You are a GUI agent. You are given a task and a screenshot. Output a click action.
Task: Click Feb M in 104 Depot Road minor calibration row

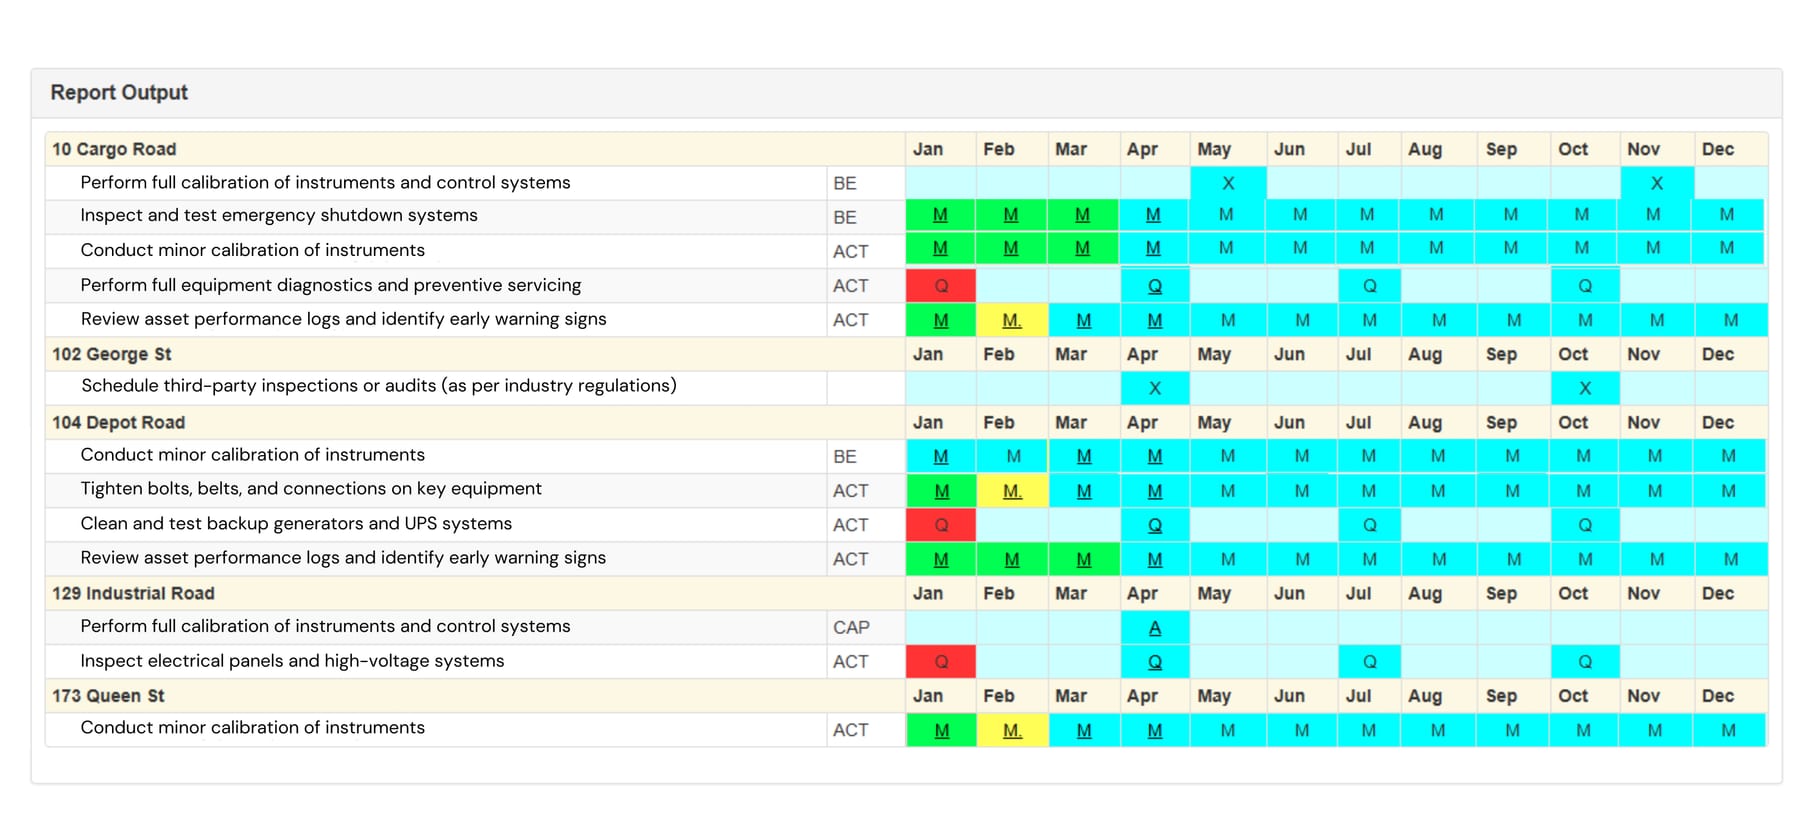(1013, 457)
